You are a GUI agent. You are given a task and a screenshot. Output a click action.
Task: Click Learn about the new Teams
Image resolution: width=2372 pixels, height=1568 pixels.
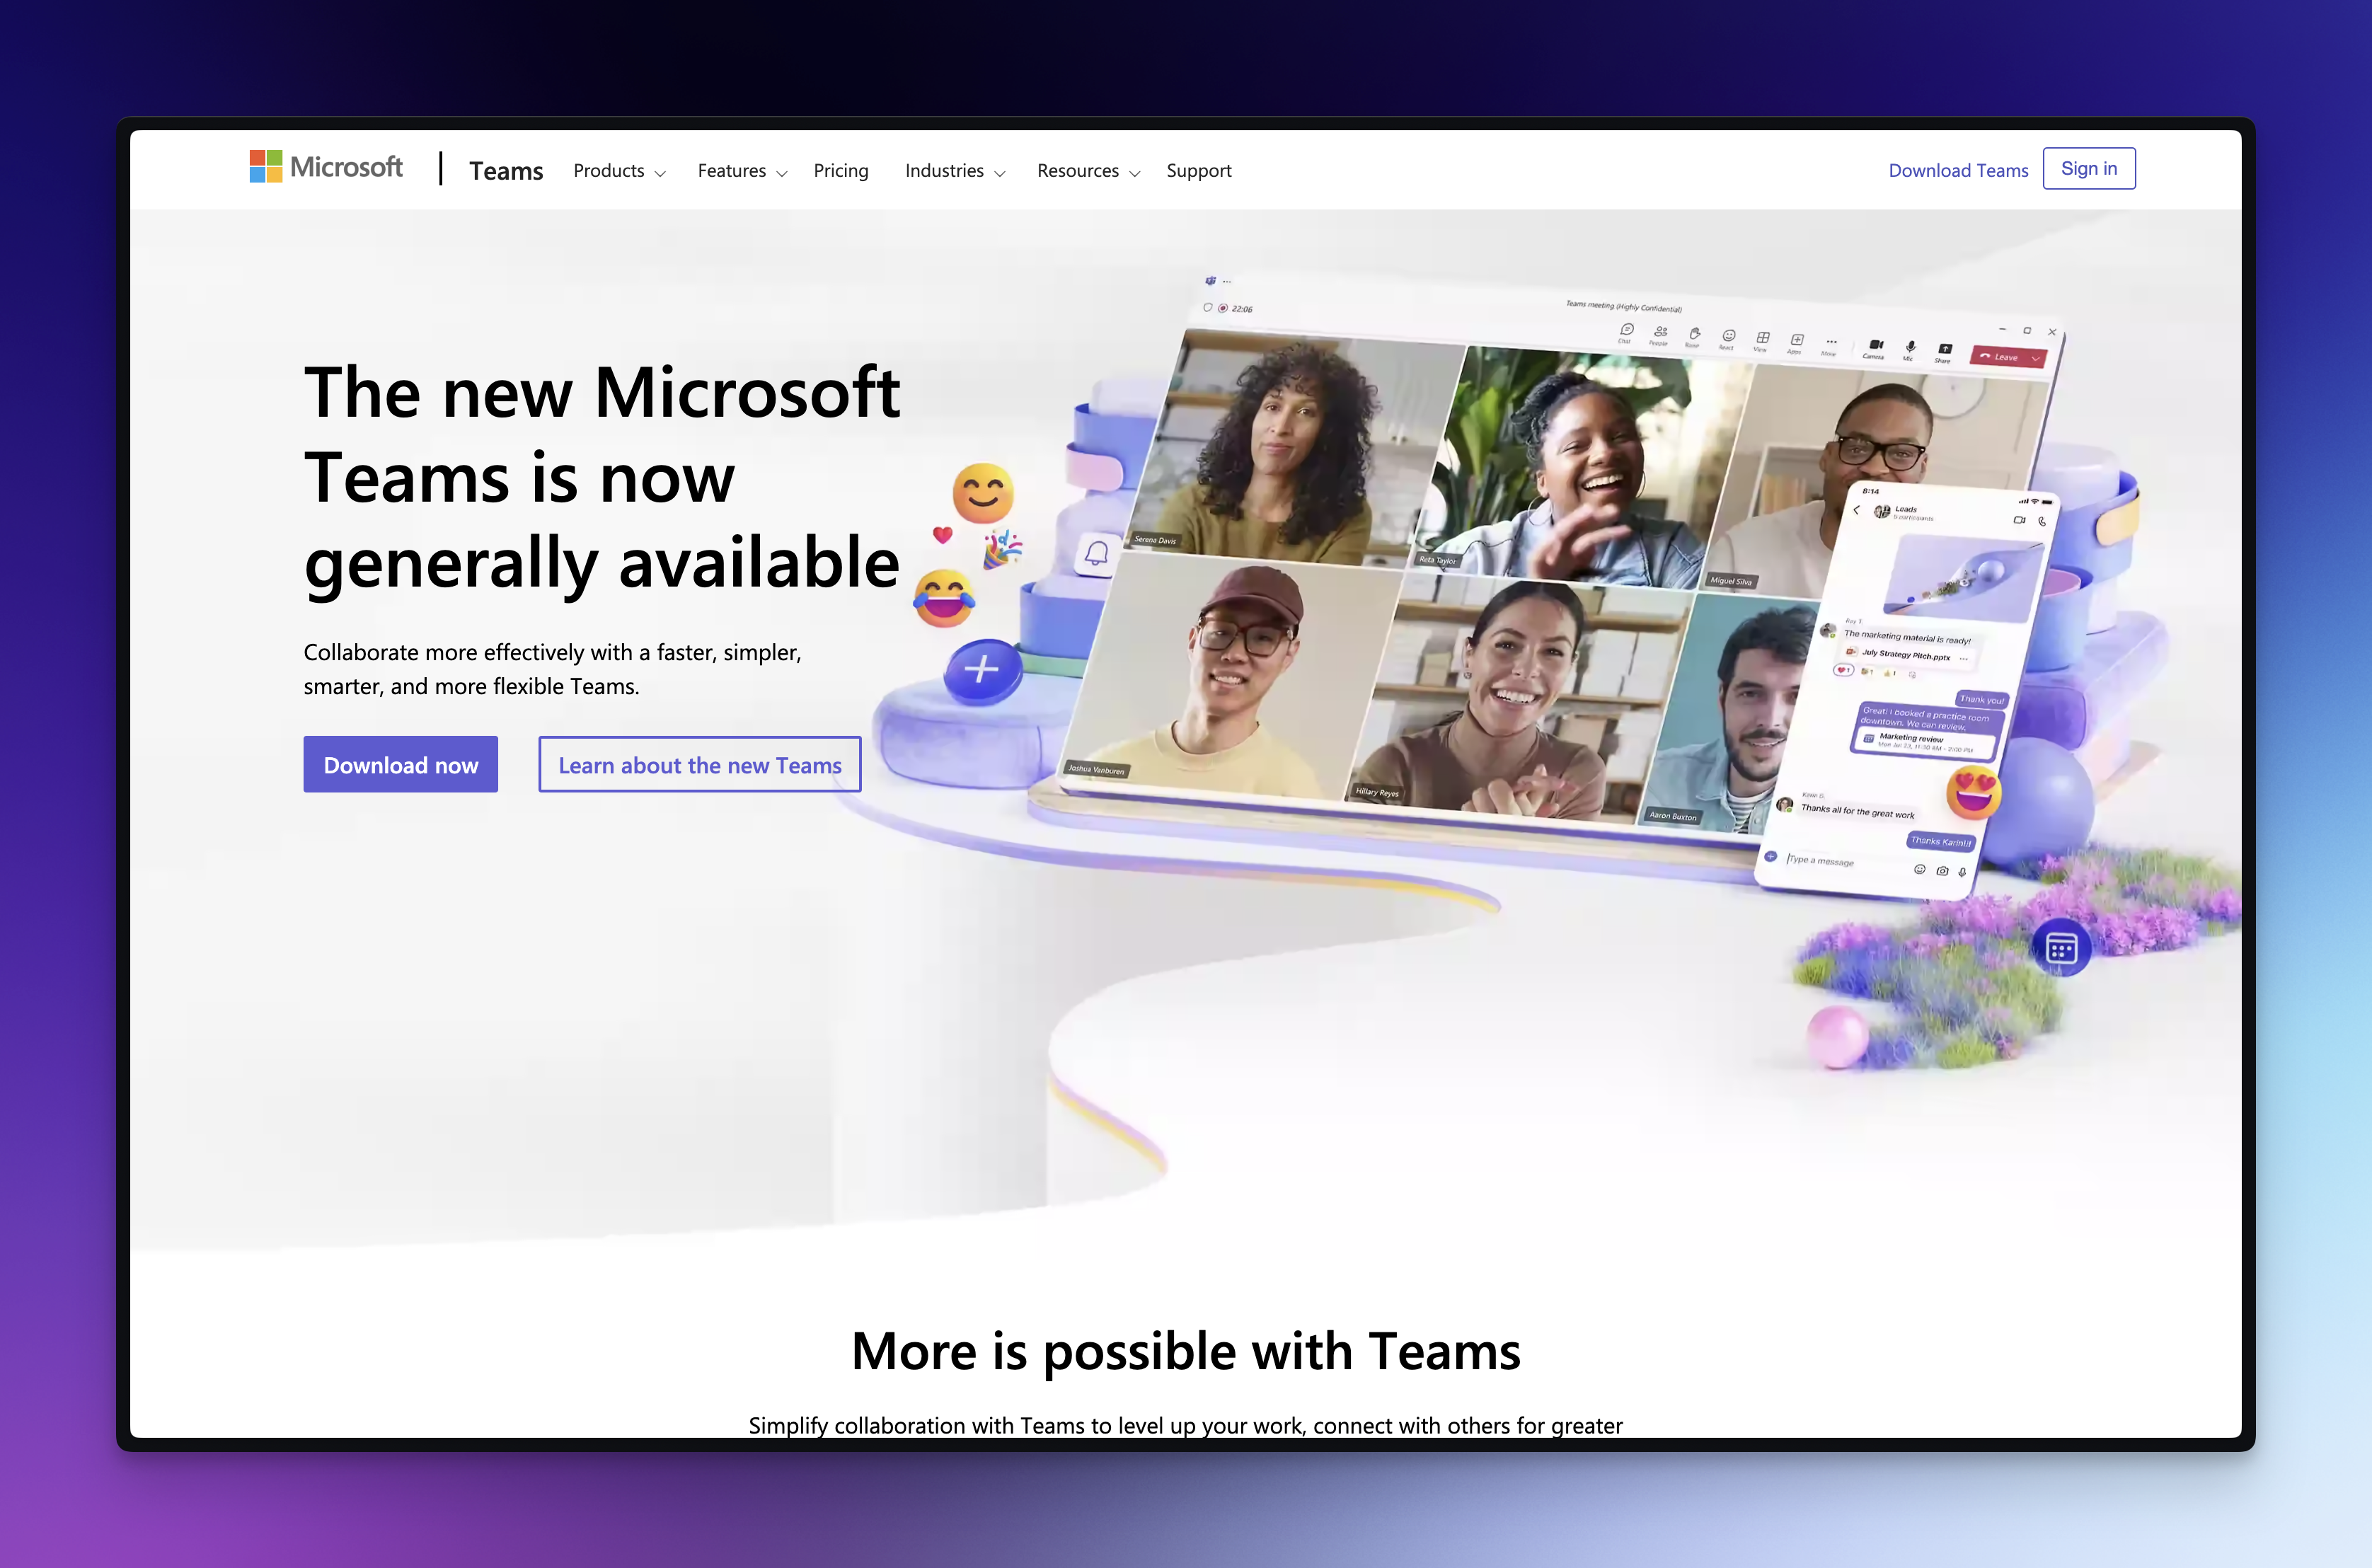click(x=699, y=765)
